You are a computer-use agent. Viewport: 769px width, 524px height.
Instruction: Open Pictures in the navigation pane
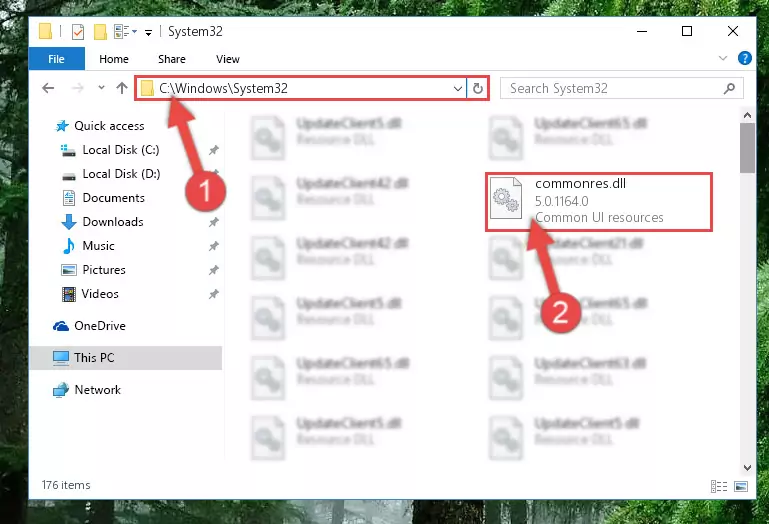tap(104, 270)
